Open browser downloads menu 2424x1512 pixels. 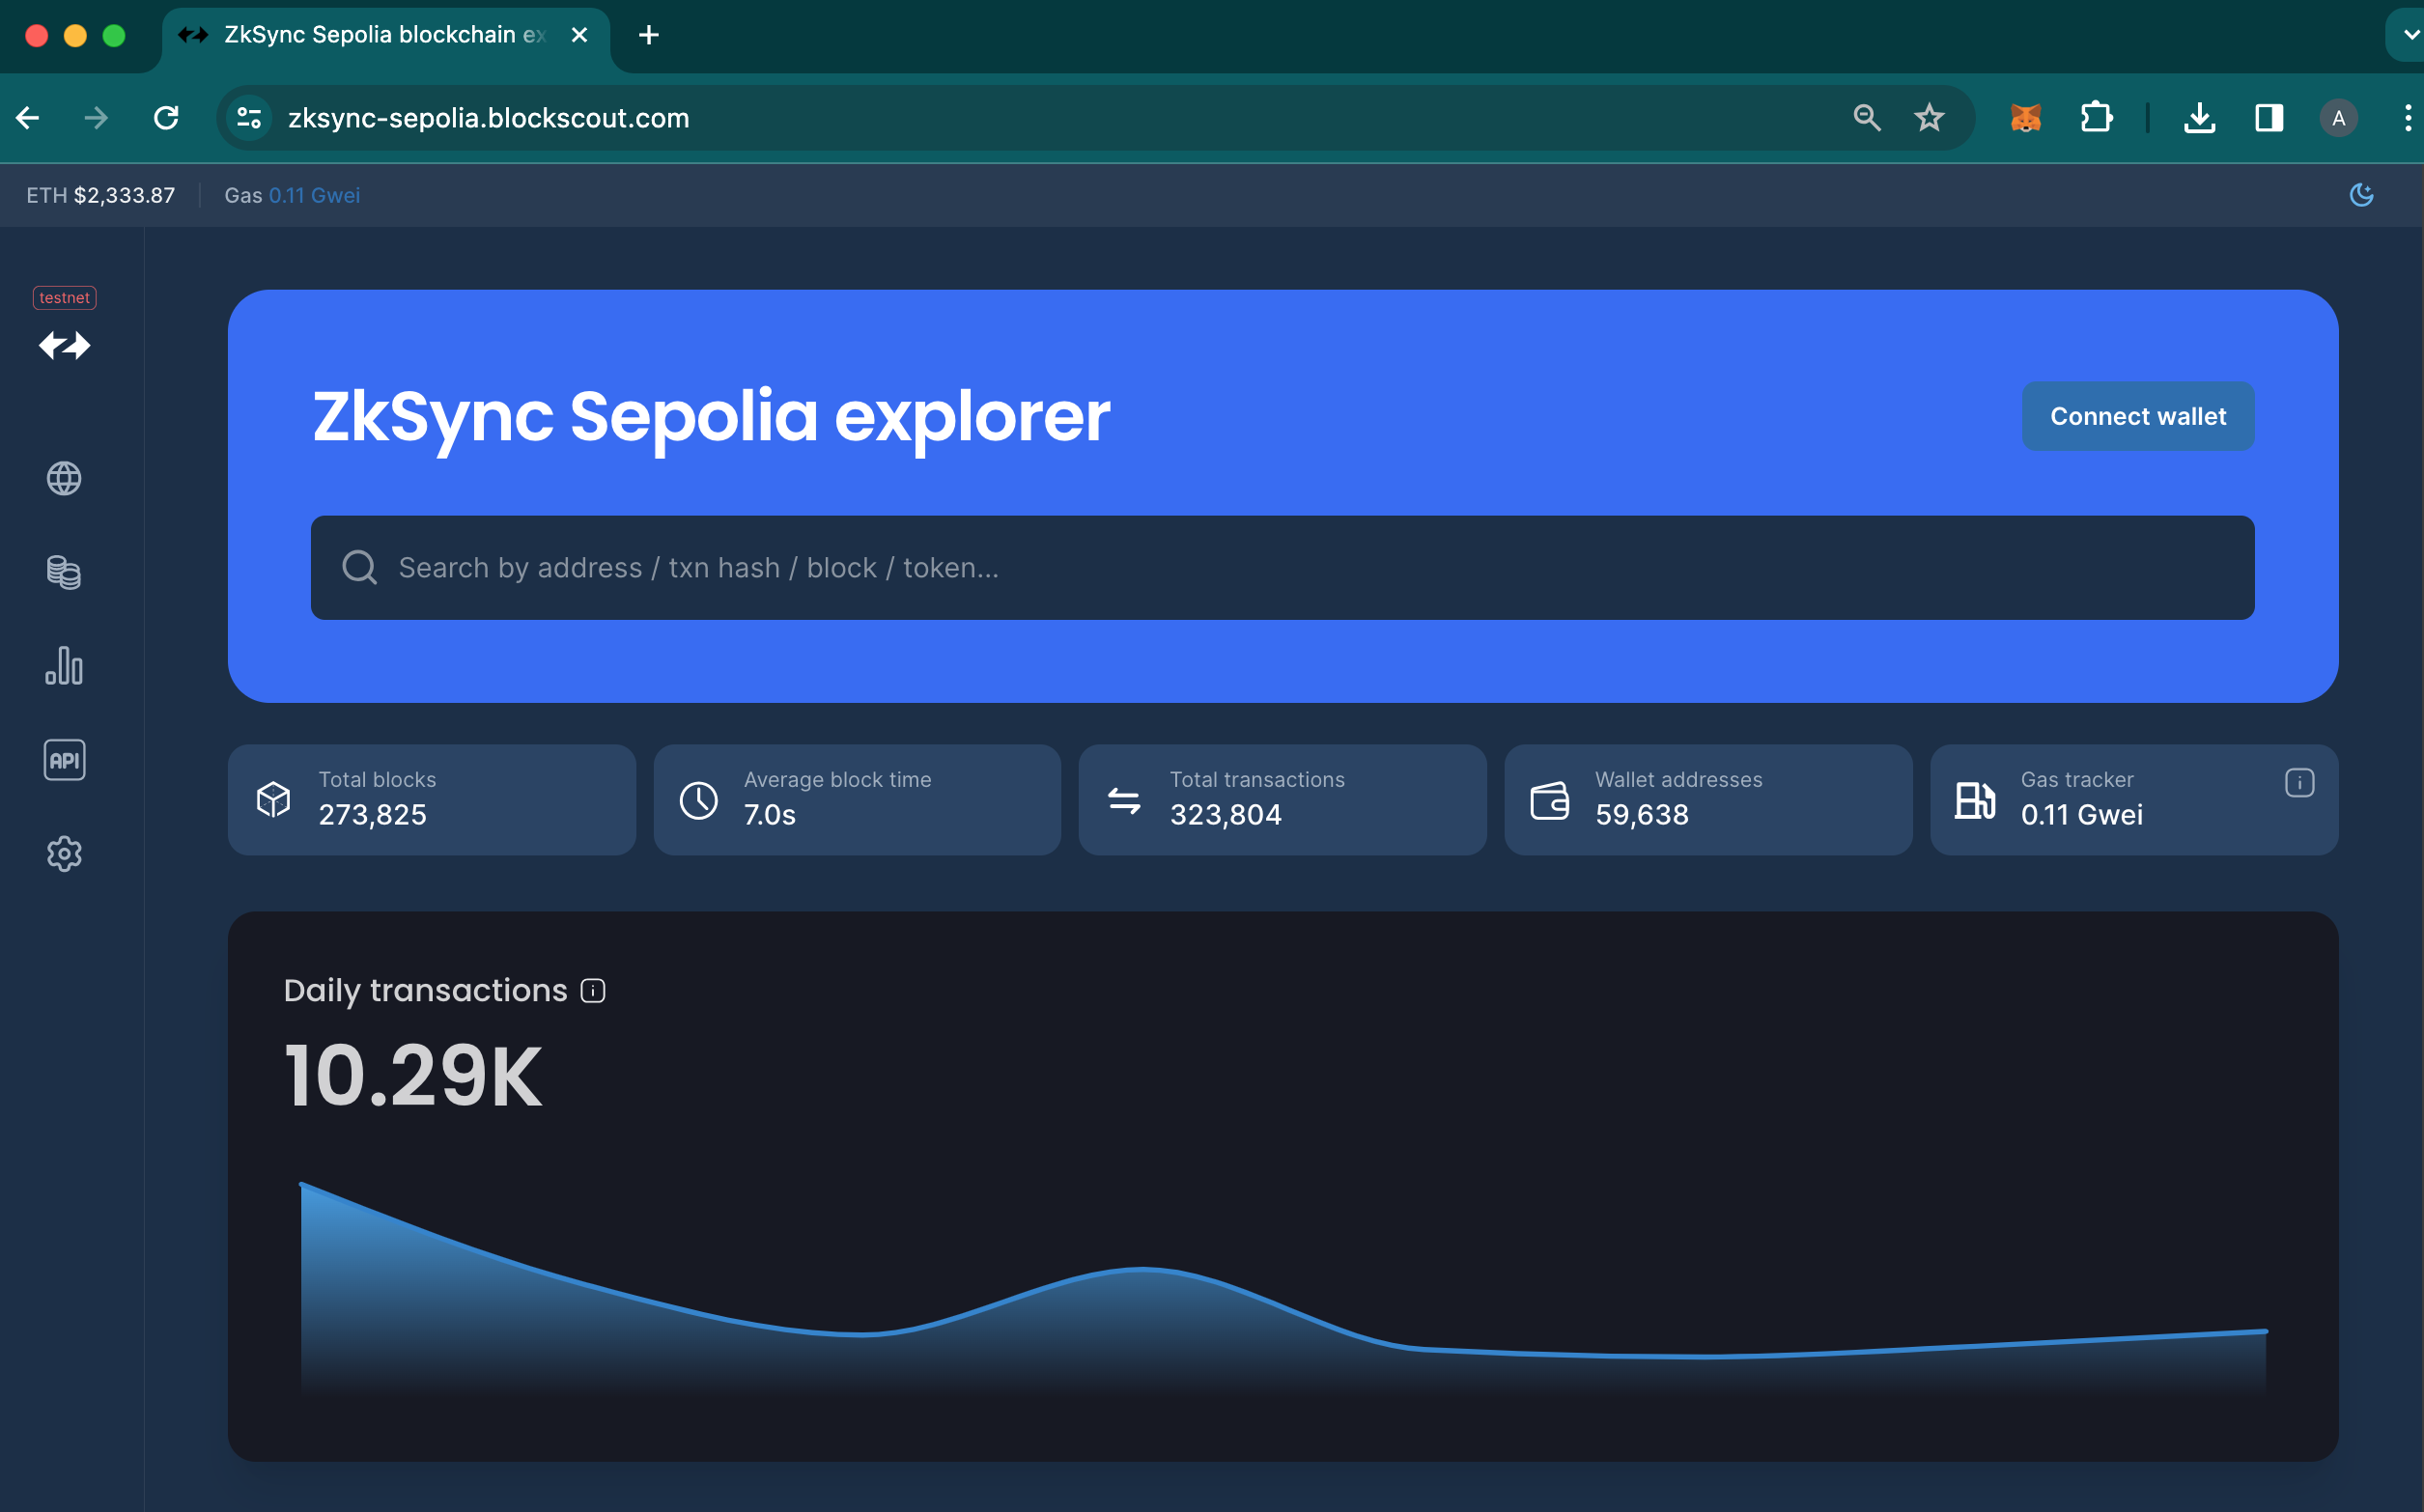(x=2199, y=117)
